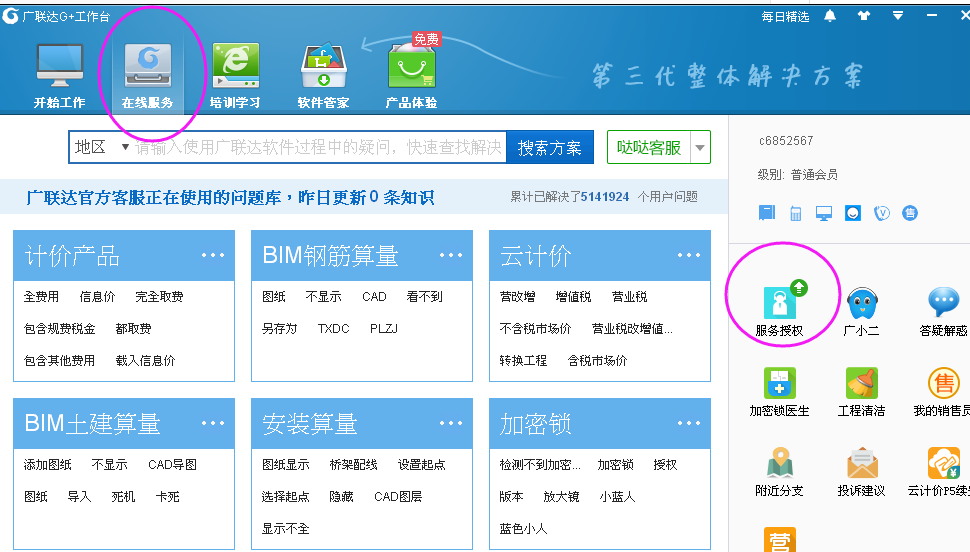Expand more options for BIM土建算量
Screen dimensions: 970x552
(x=213, y=423)
